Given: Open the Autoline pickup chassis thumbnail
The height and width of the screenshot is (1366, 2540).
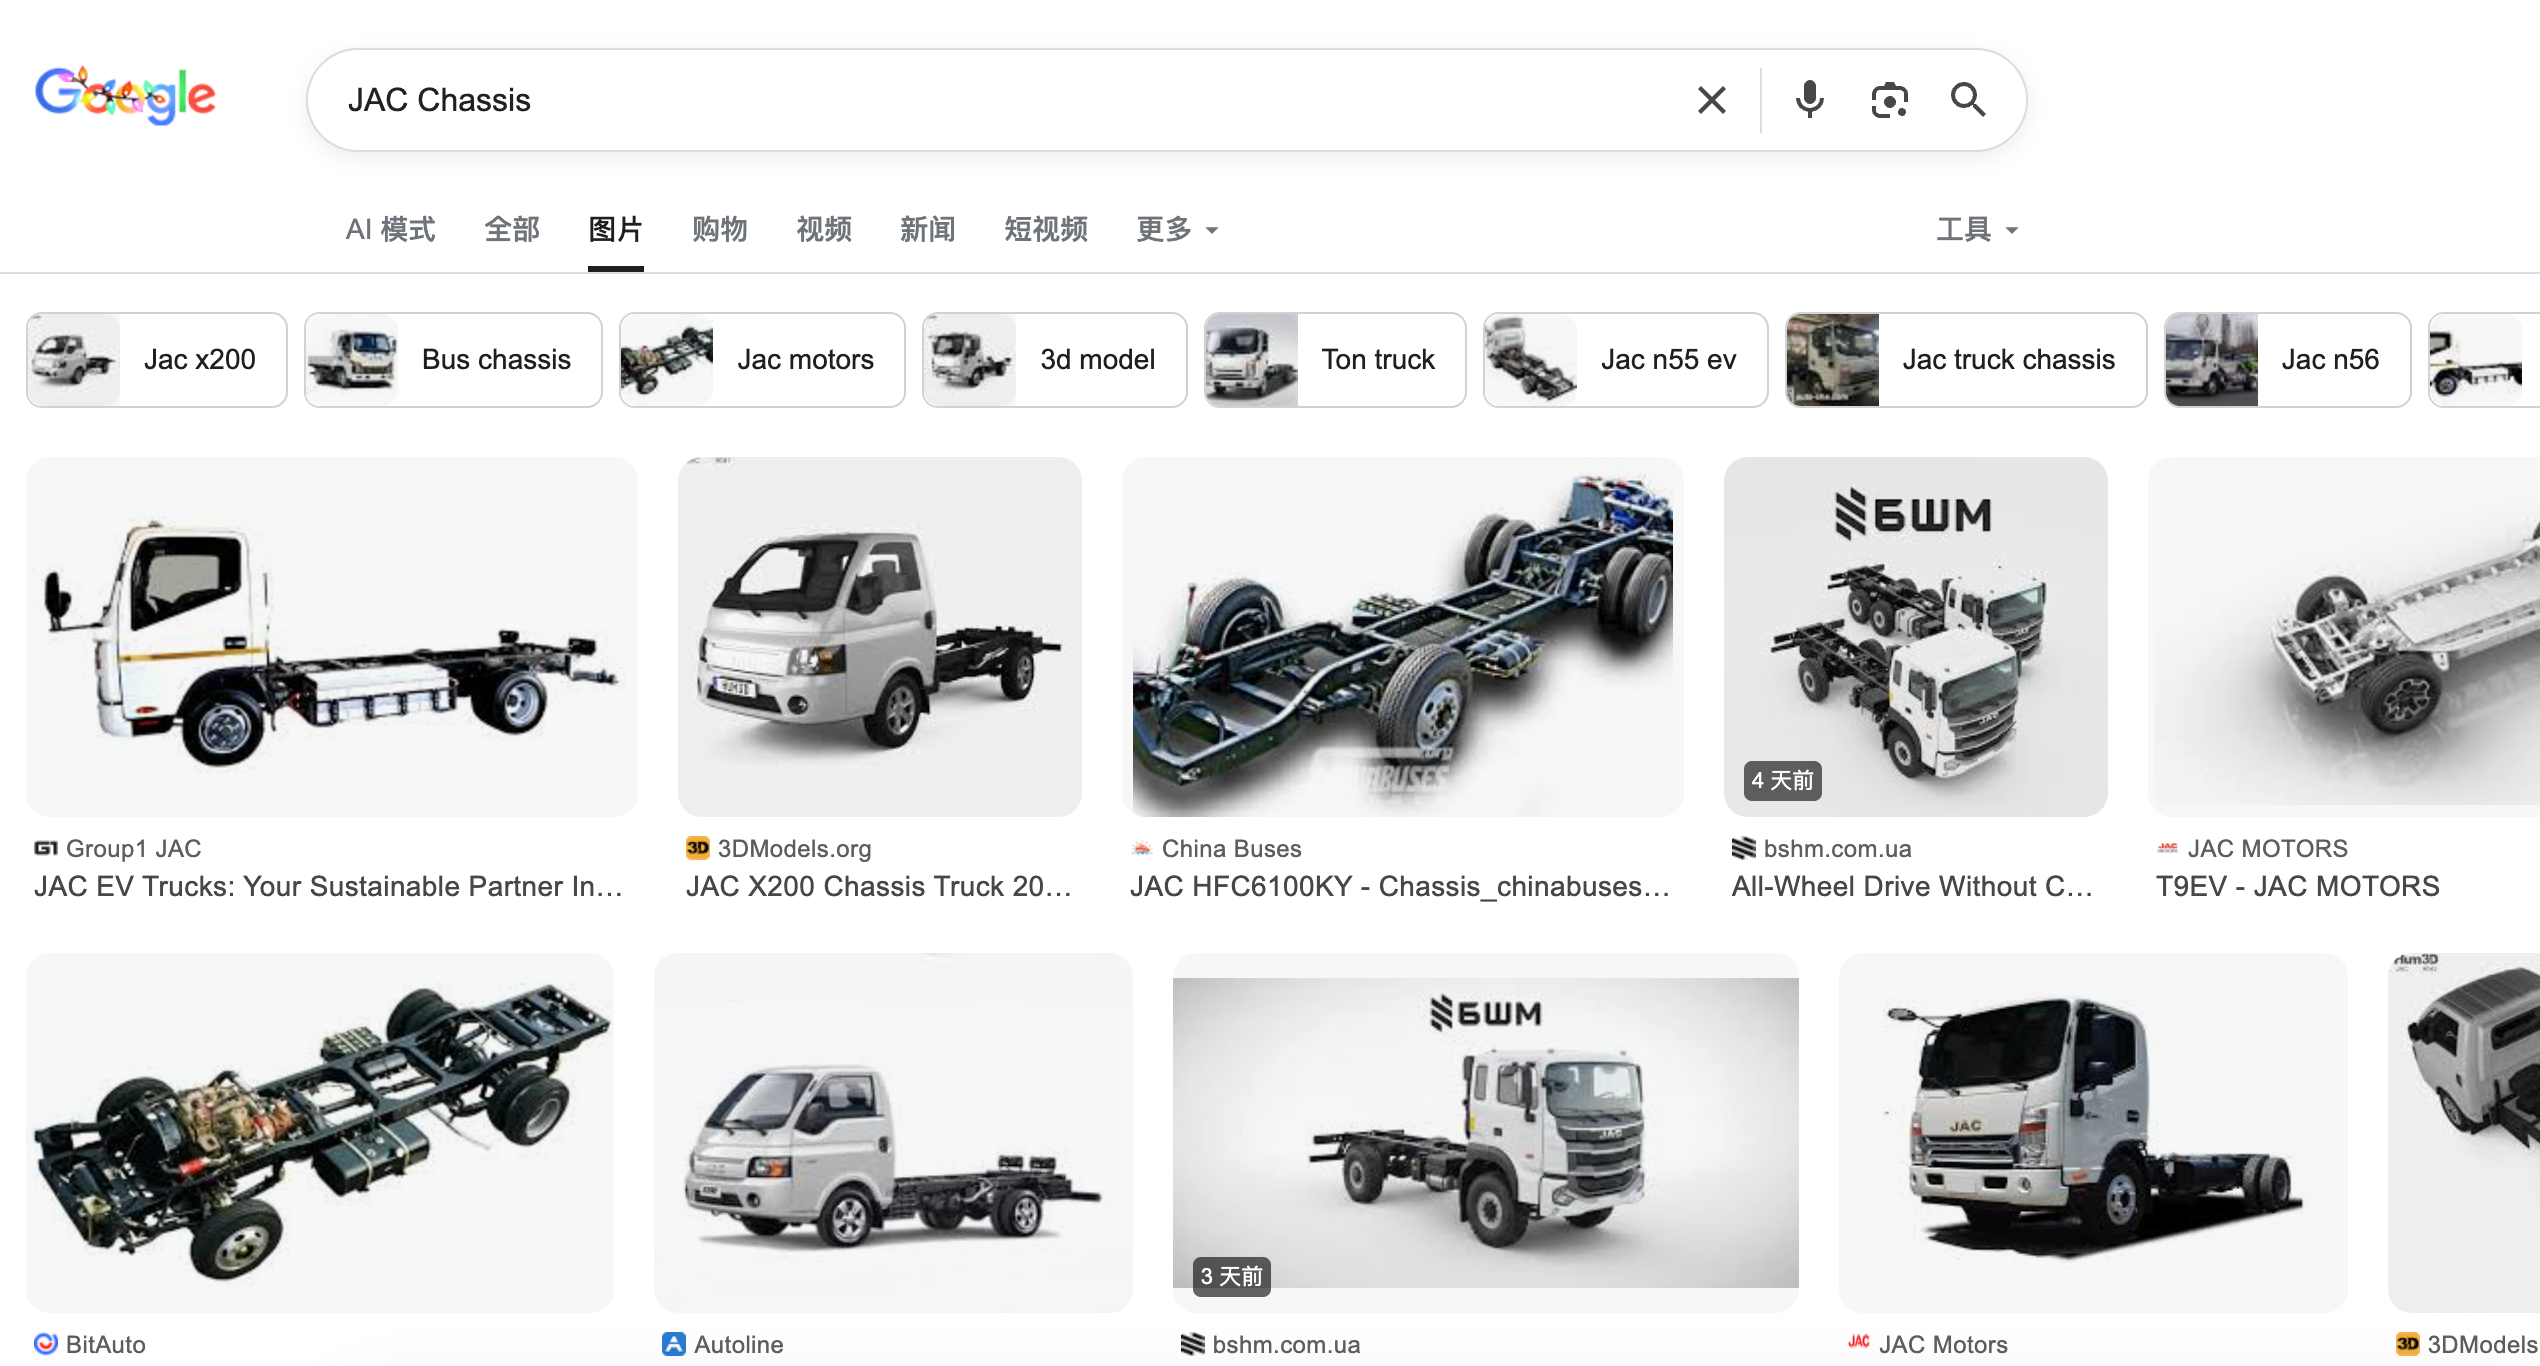Looking at the screenshot, I should 894,1133.
